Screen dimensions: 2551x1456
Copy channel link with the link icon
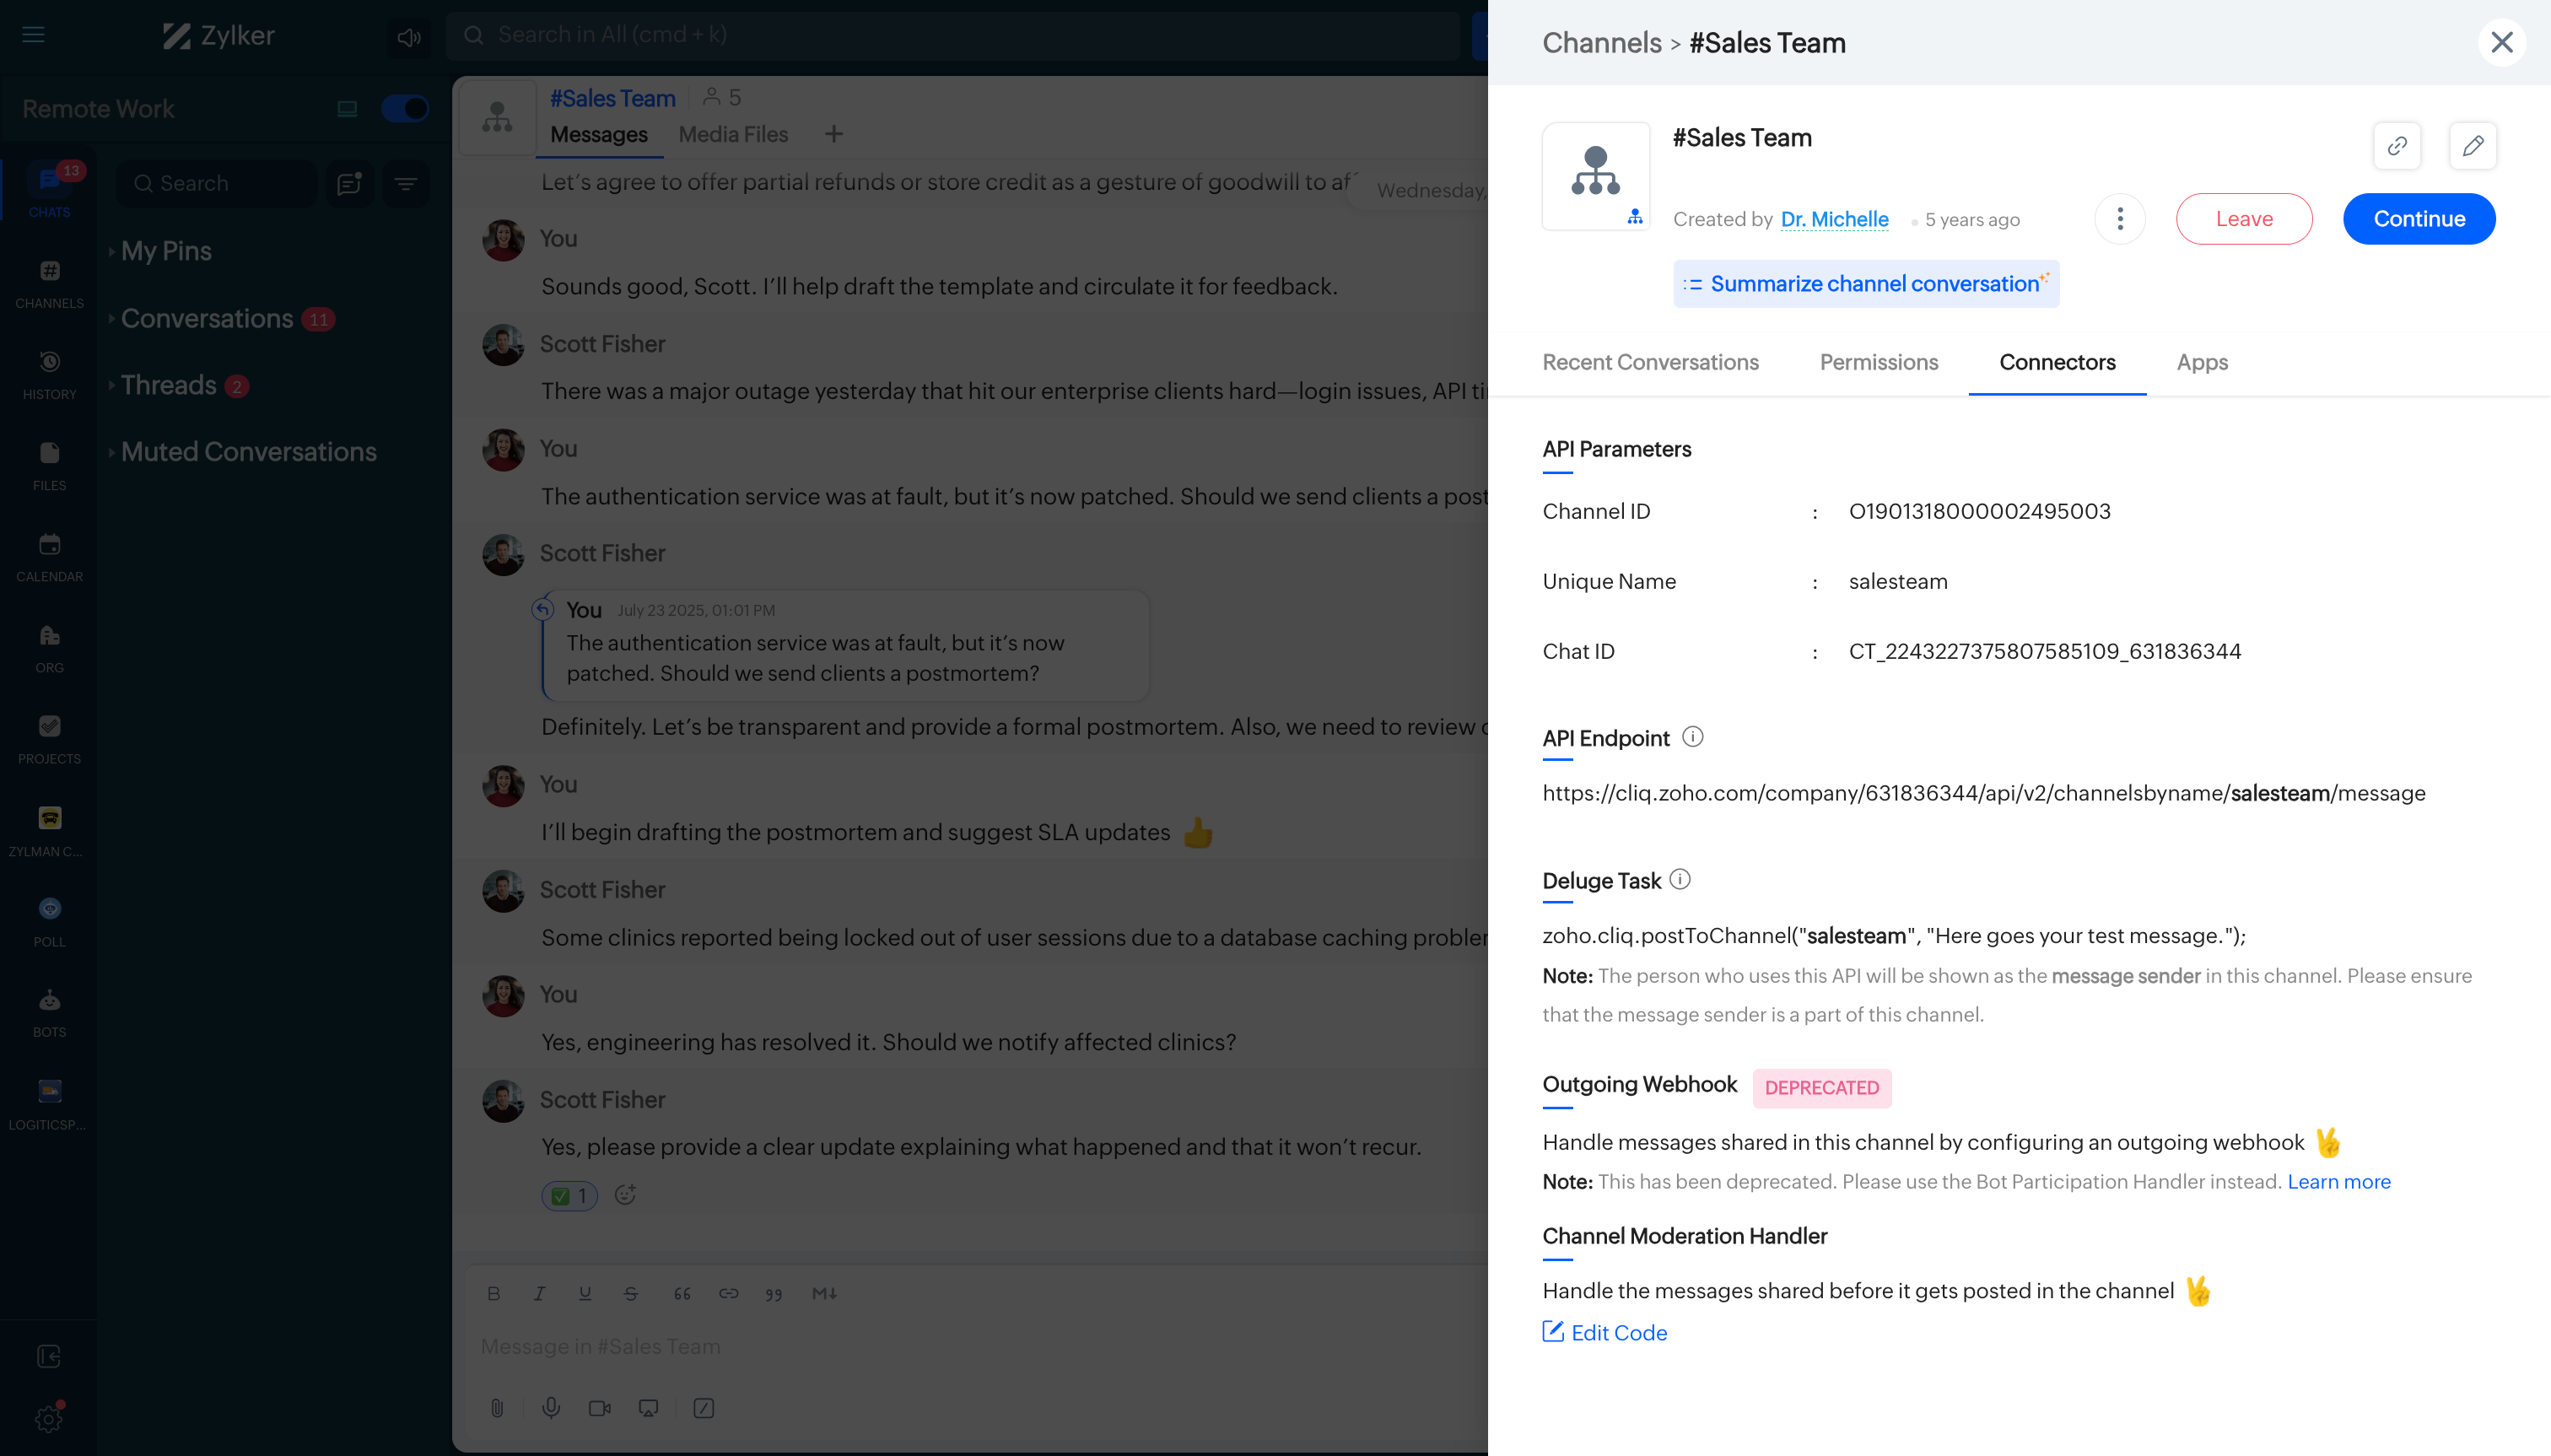[2396, 146]
